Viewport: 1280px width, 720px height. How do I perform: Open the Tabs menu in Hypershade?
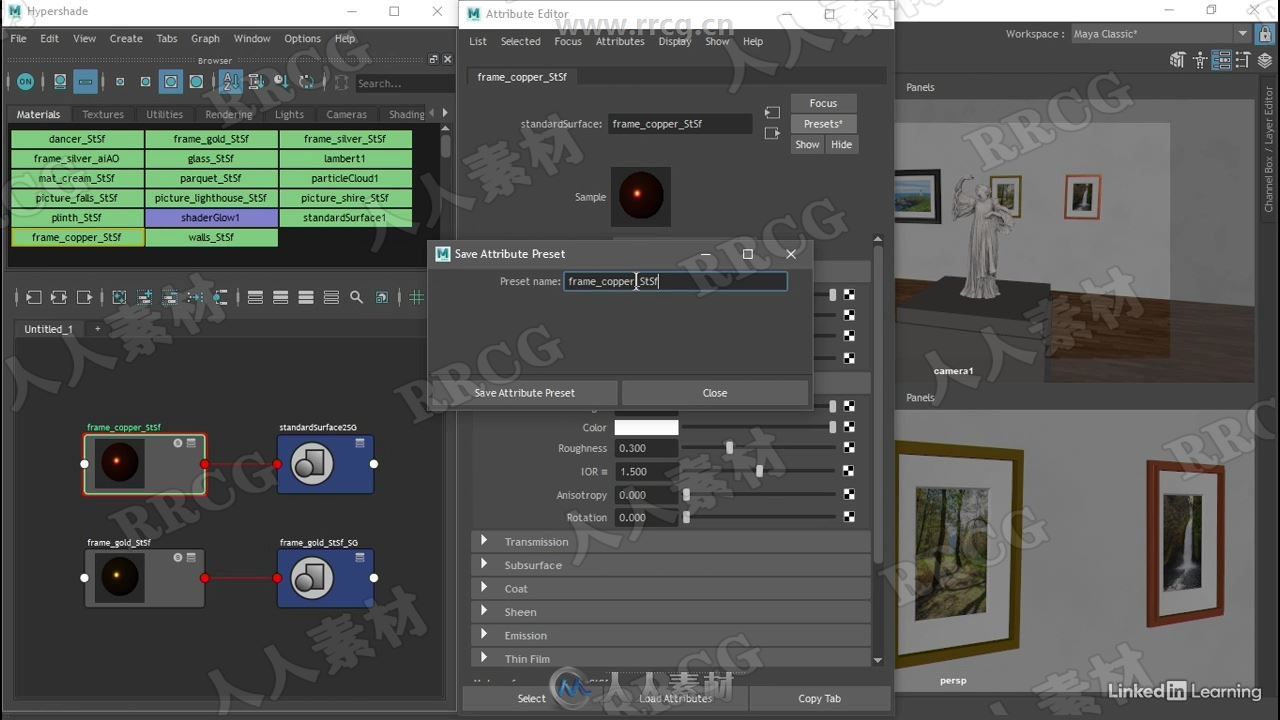(x=167, y=39)
